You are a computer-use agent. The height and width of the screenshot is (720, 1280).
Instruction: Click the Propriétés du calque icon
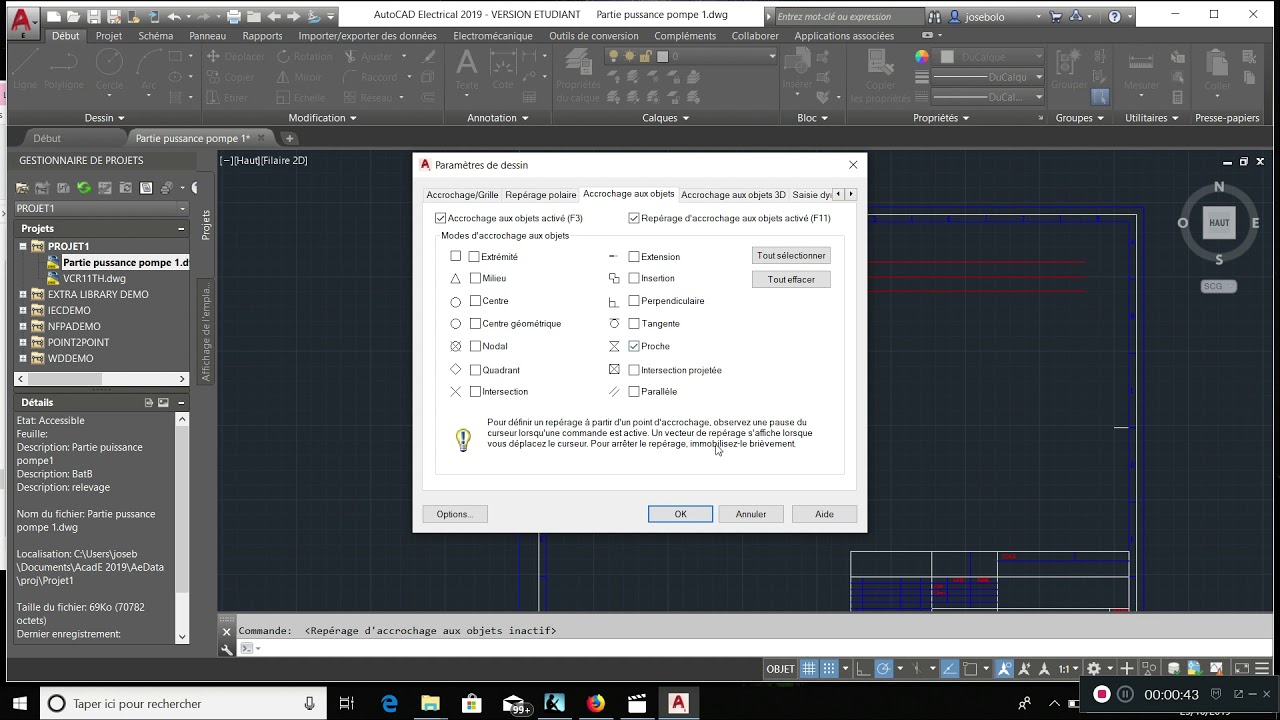577,74
